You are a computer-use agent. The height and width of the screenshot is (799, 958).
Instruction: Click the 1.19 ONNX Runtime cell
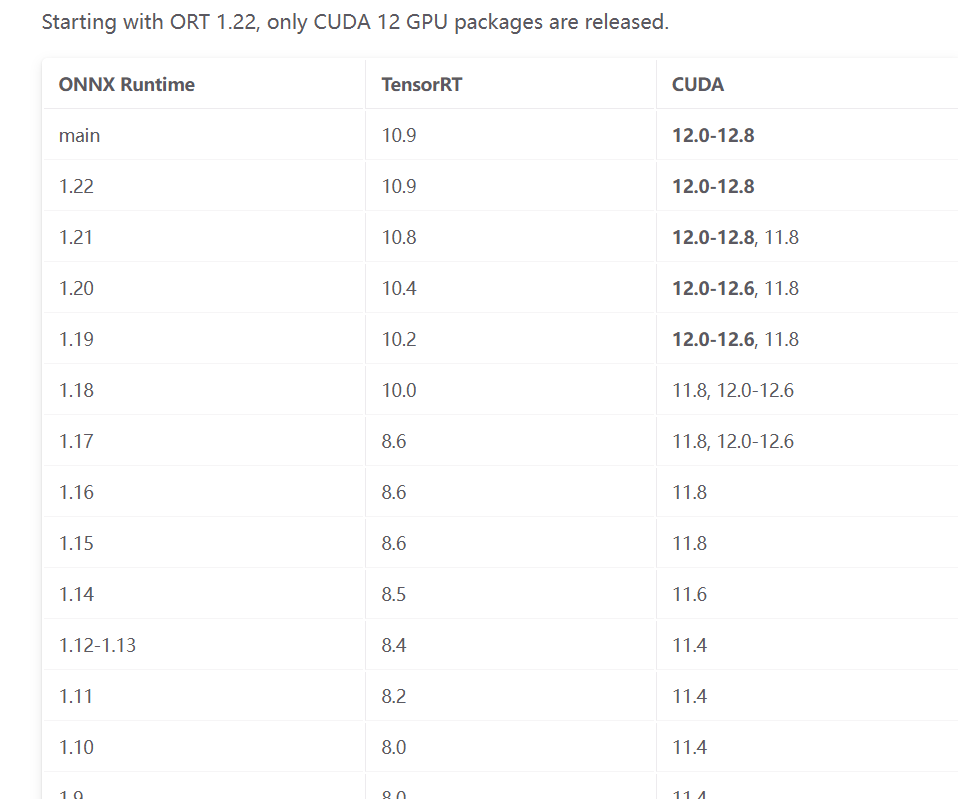click(x=76, y=339)
